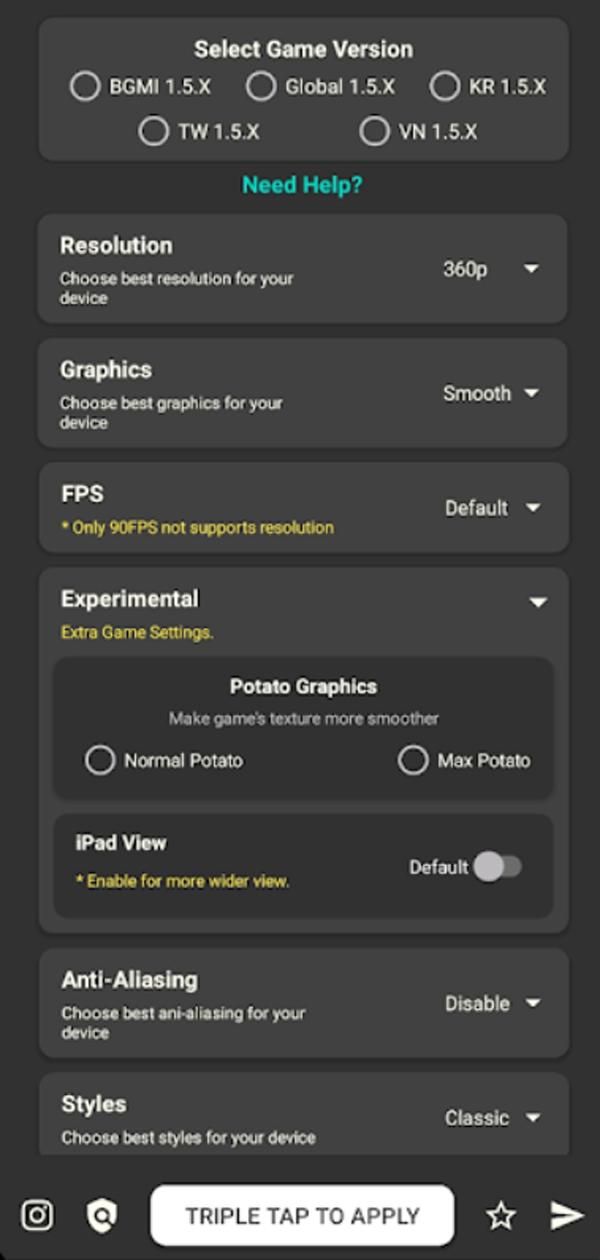The image size is (600, 1260).
Task: Collapse the Experimental section arrow
Action: 538,602
